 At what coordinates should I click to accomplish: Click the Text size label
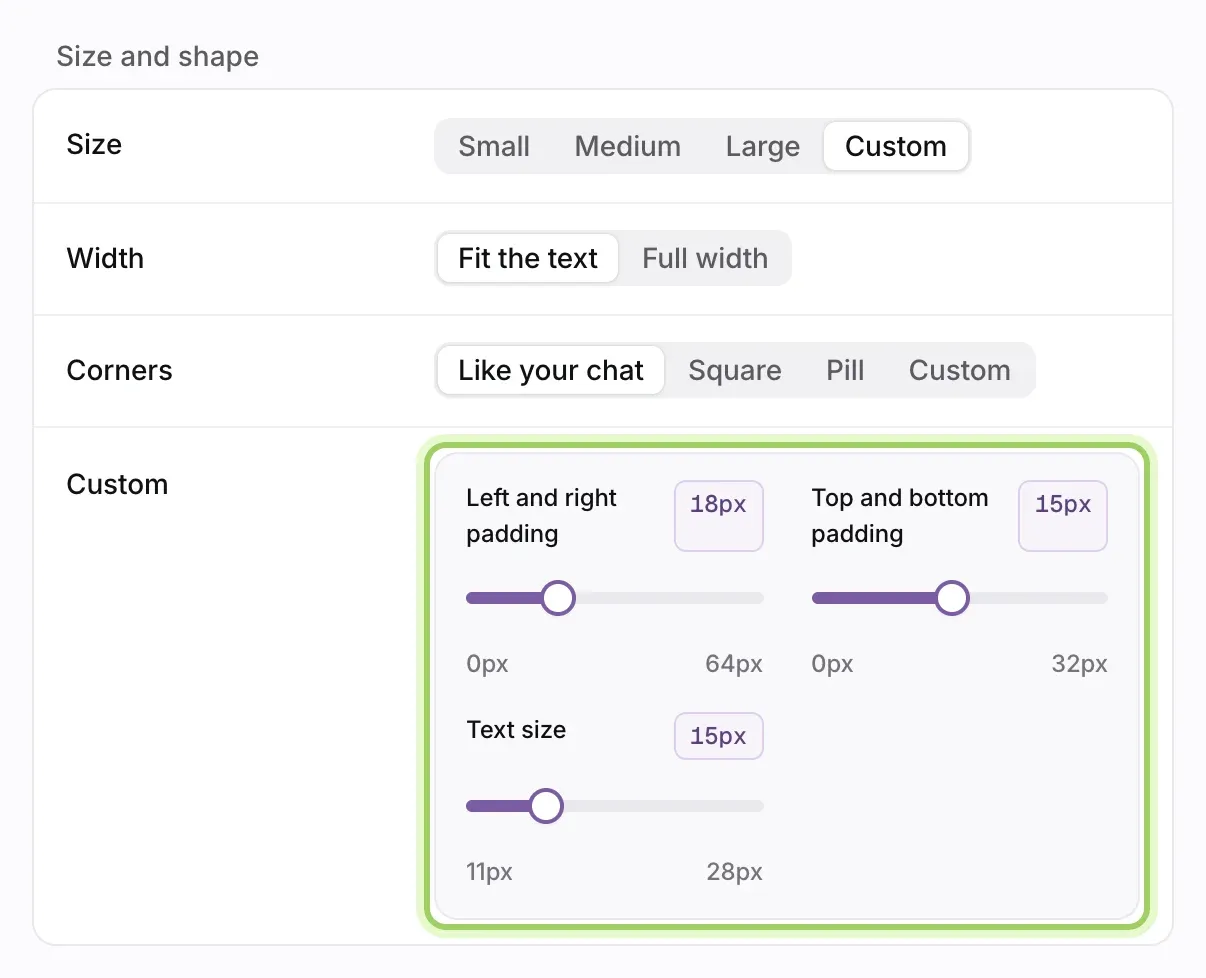(x=516, y=730)
